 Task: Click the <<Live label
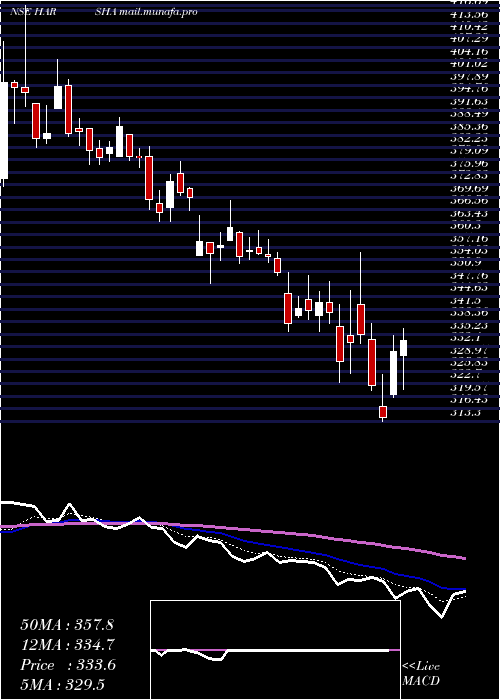[421, 667]
